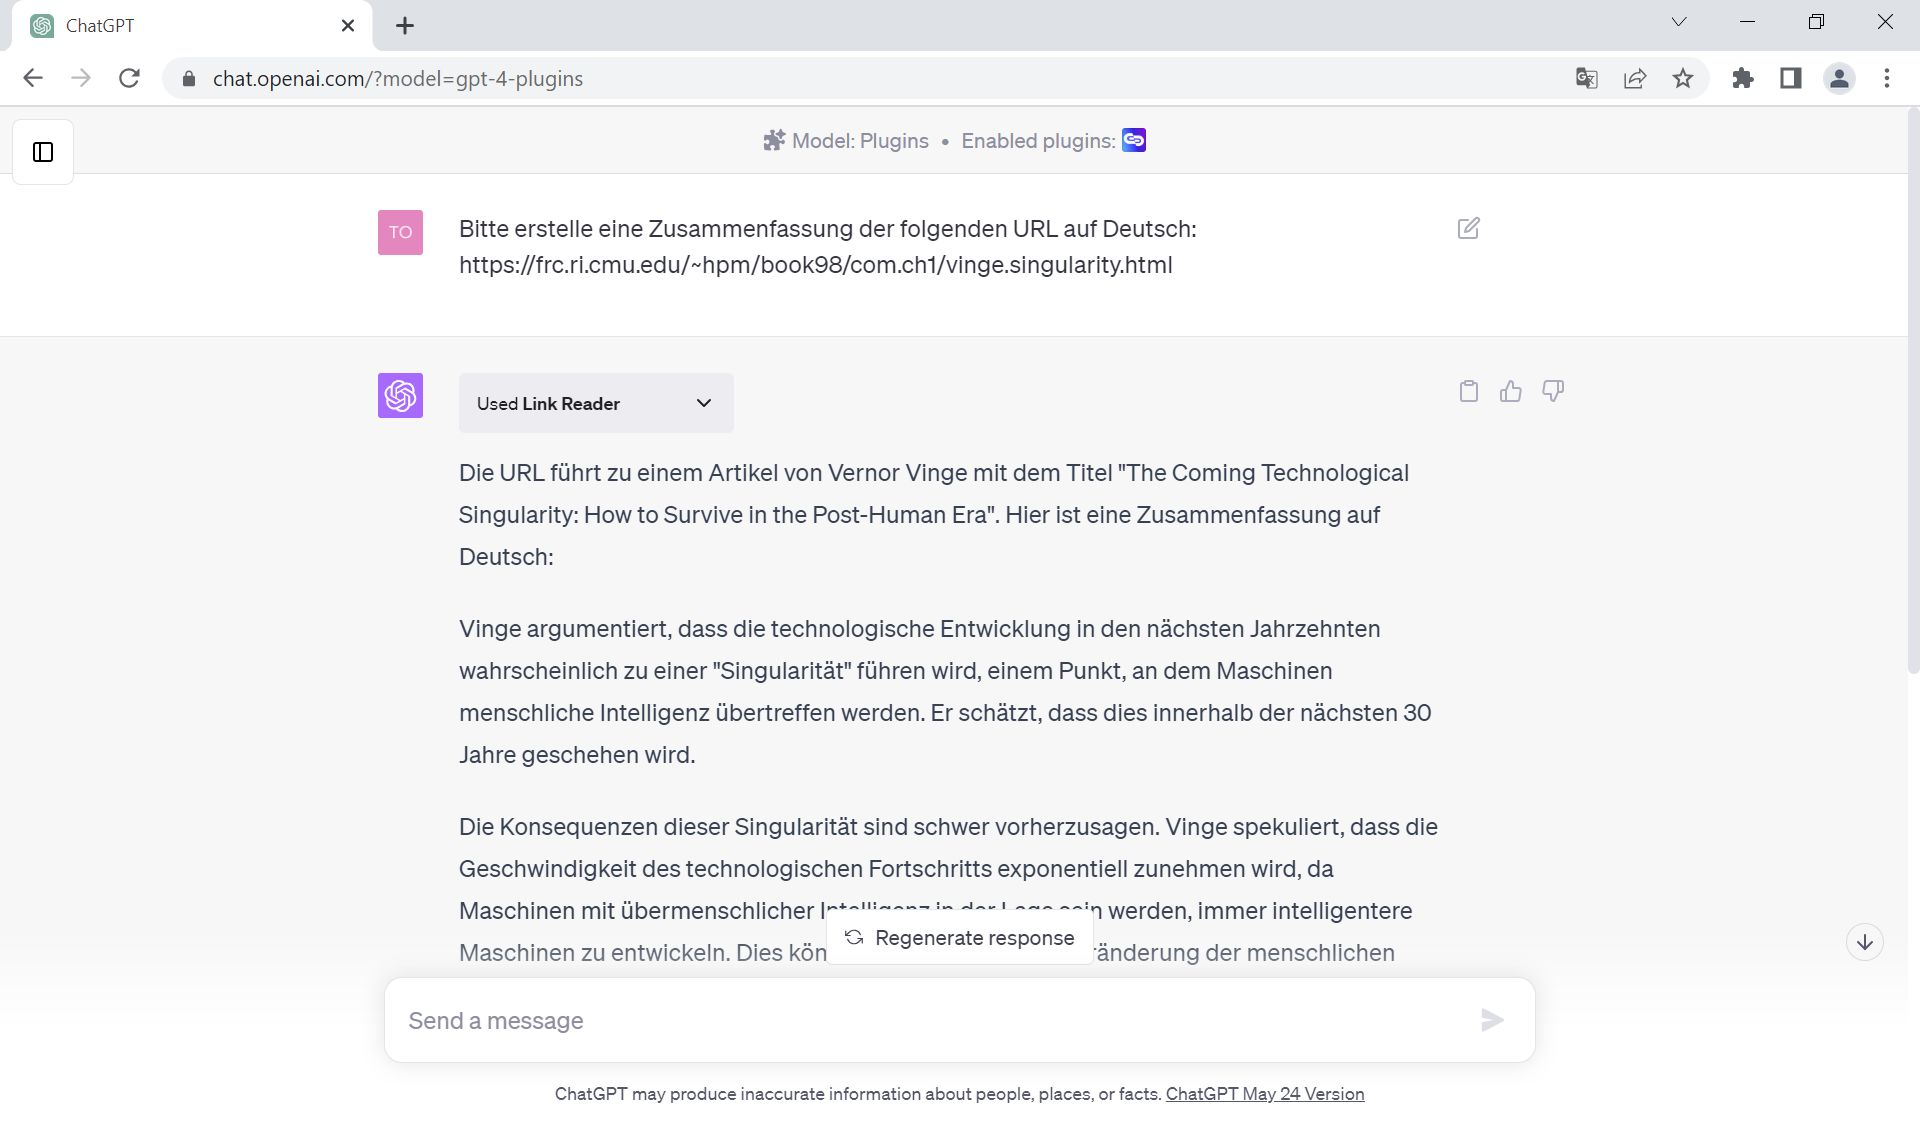The width and height of the screenshot is (1920, 1132).
Task: Open the Chrome profile avatar
Action: tap(1839, 78)
